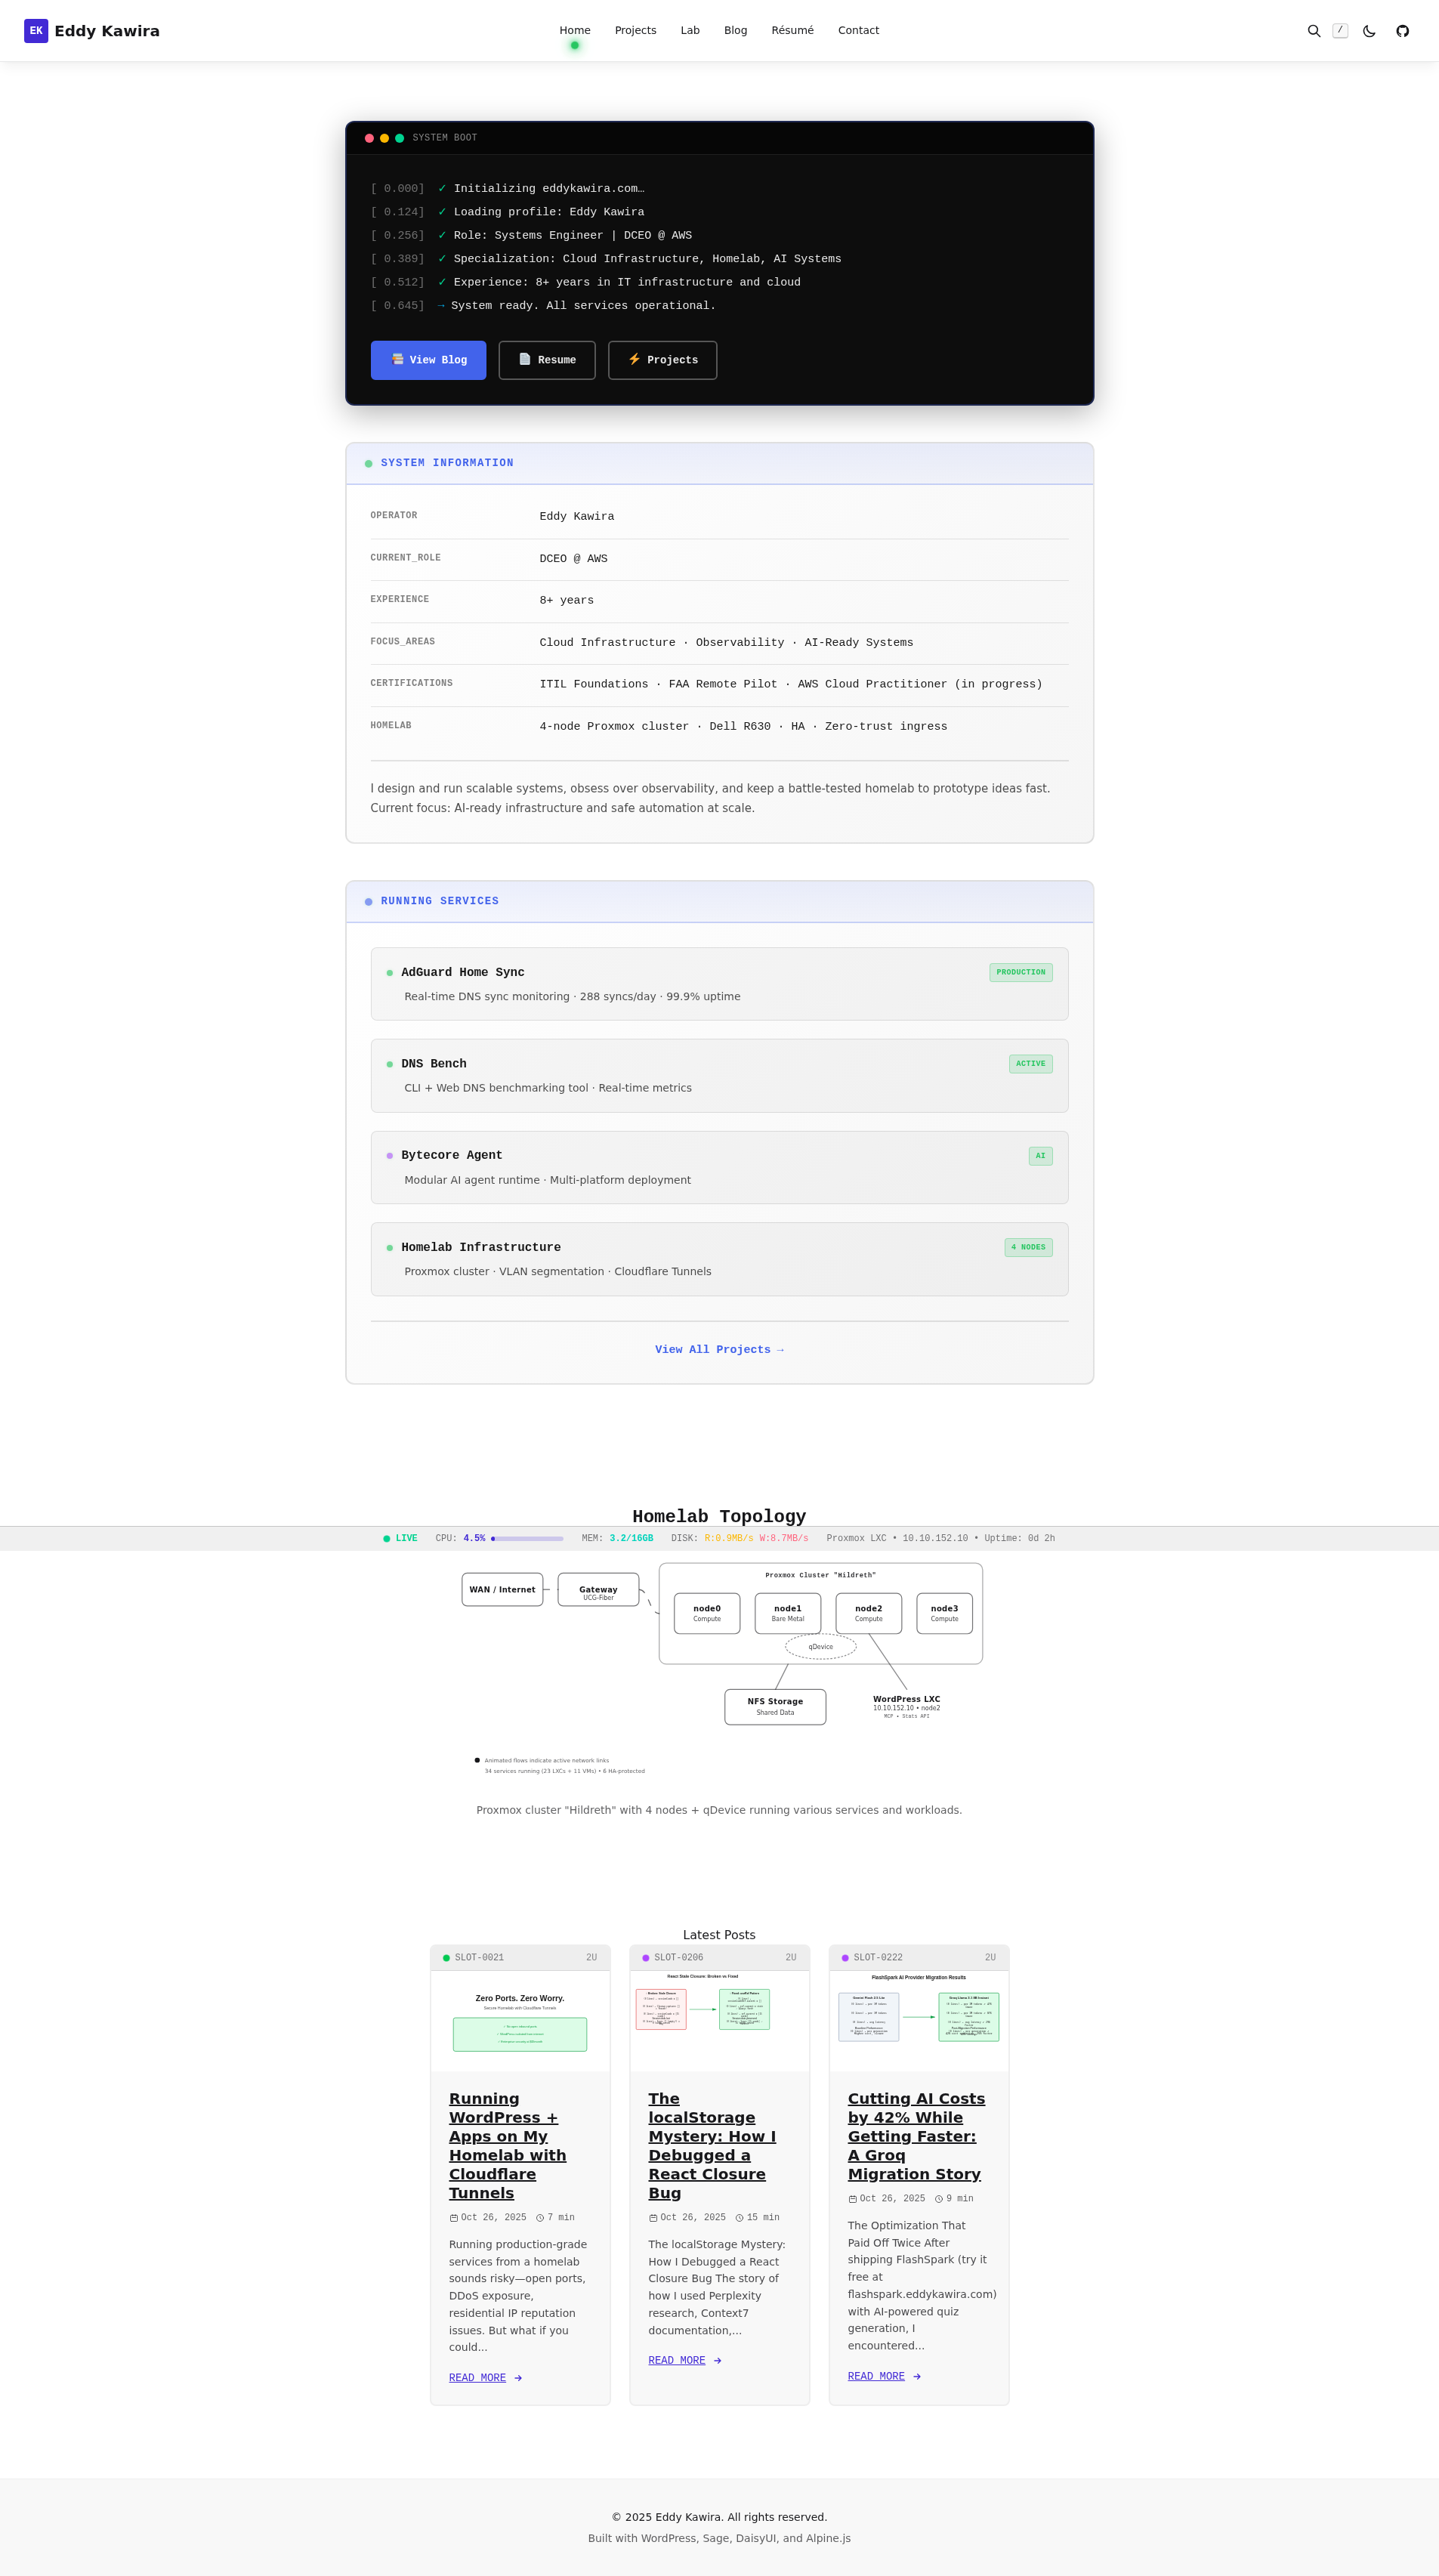Screen dimensions: 1439x2576
Task: Click the lightning Projects button
Action: [x=662, y=360]
